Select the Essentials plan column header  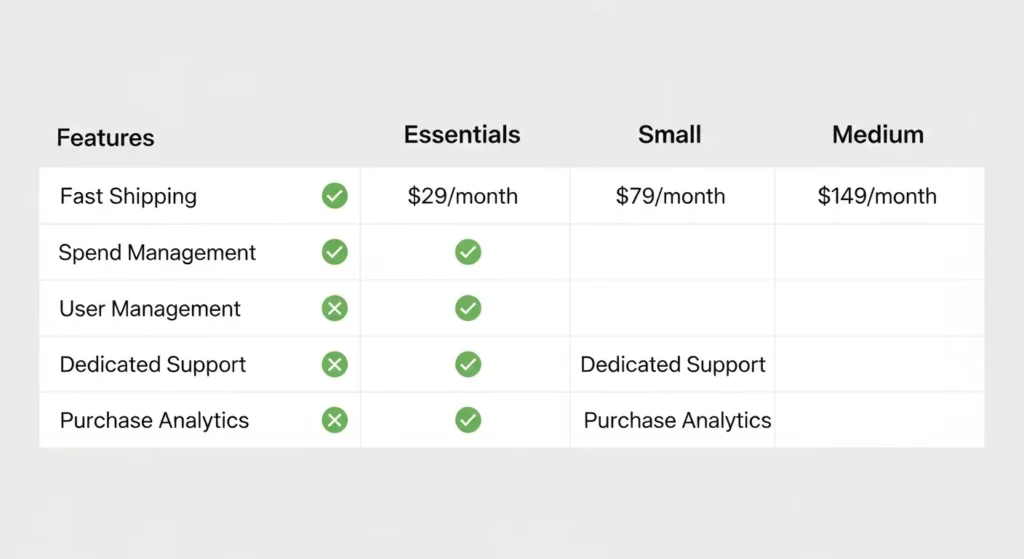coord(462,135)
